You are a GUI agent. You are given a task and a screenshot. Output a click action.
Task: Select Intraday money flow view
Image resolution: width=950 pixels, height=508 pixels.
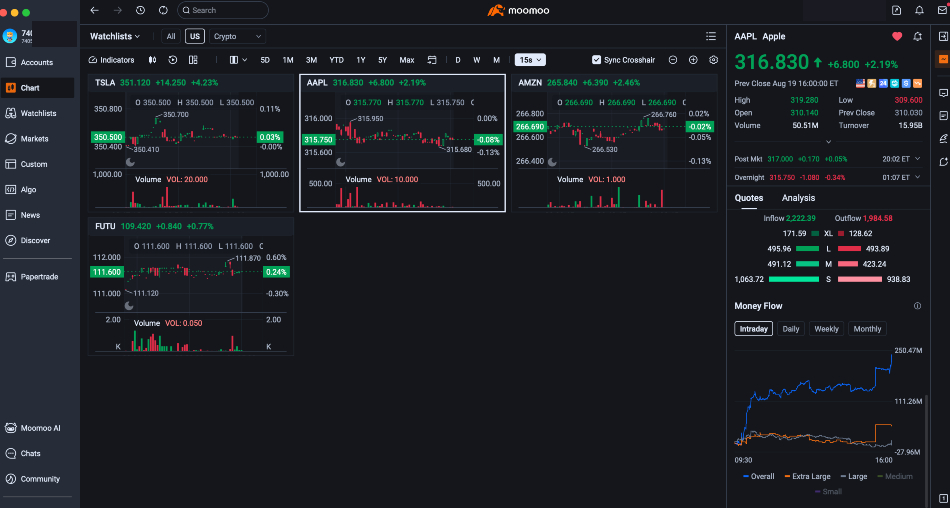(x=754, y=329)
